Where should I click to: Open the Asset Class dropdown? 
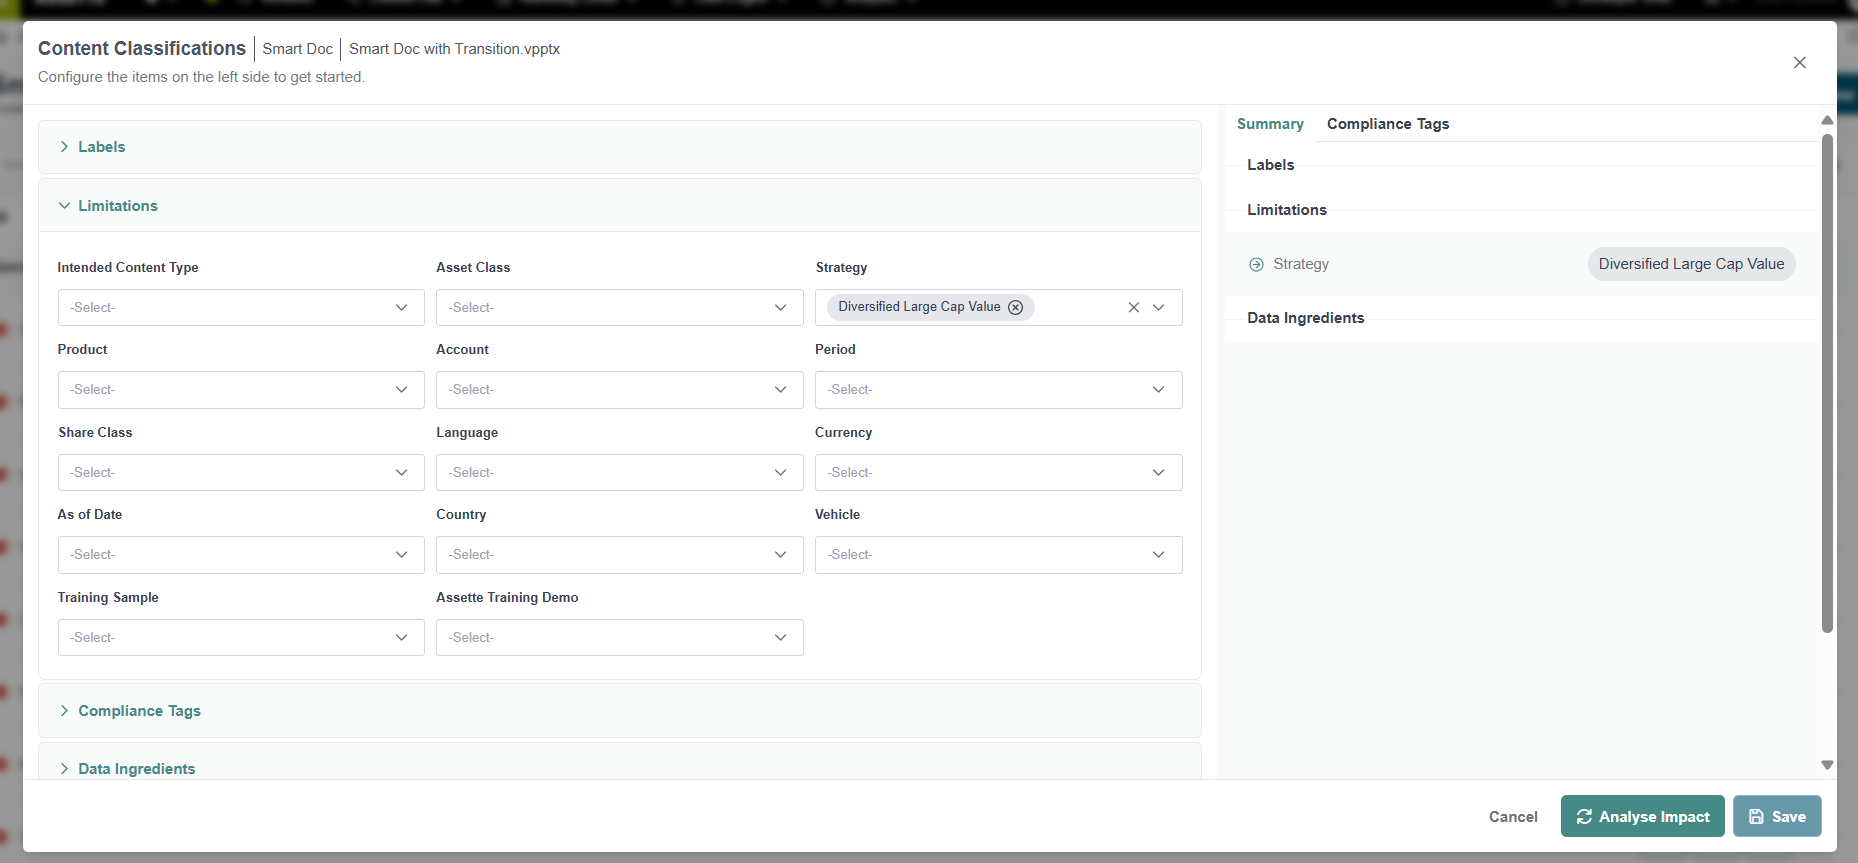pos(620,307)
